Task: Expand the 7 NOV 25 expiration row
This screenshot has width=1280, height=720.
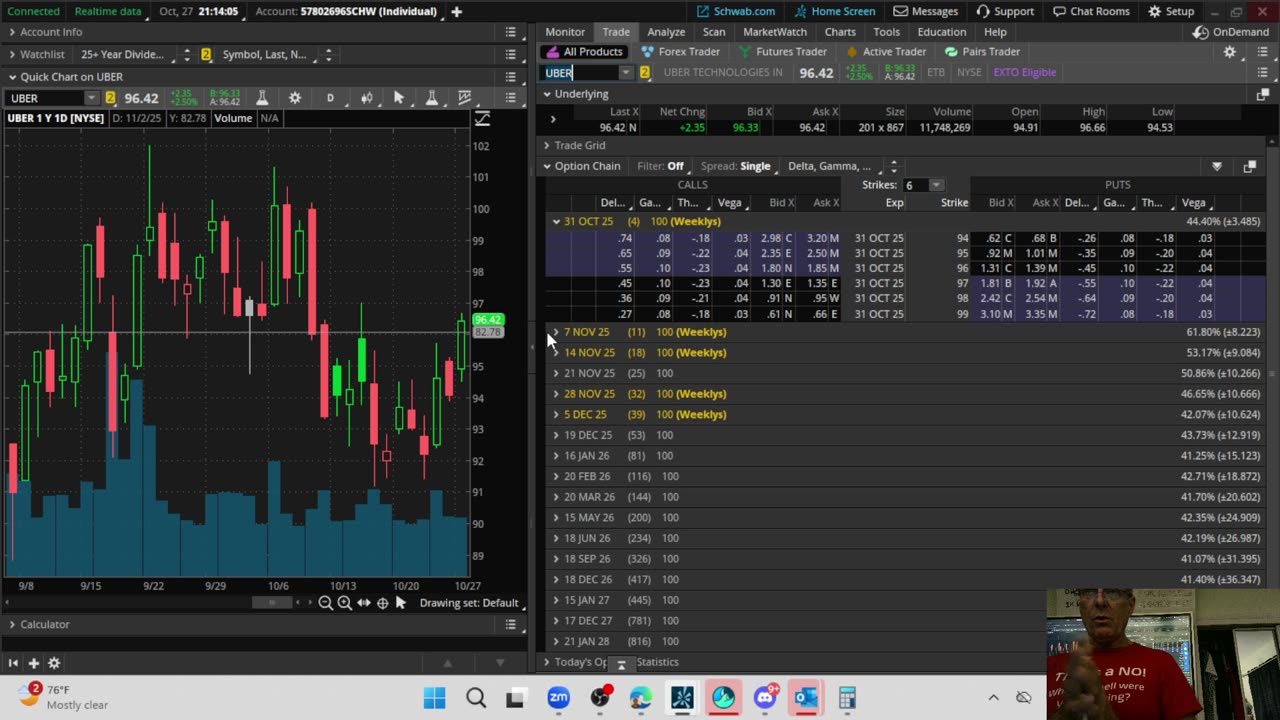Action: [556, 332]
